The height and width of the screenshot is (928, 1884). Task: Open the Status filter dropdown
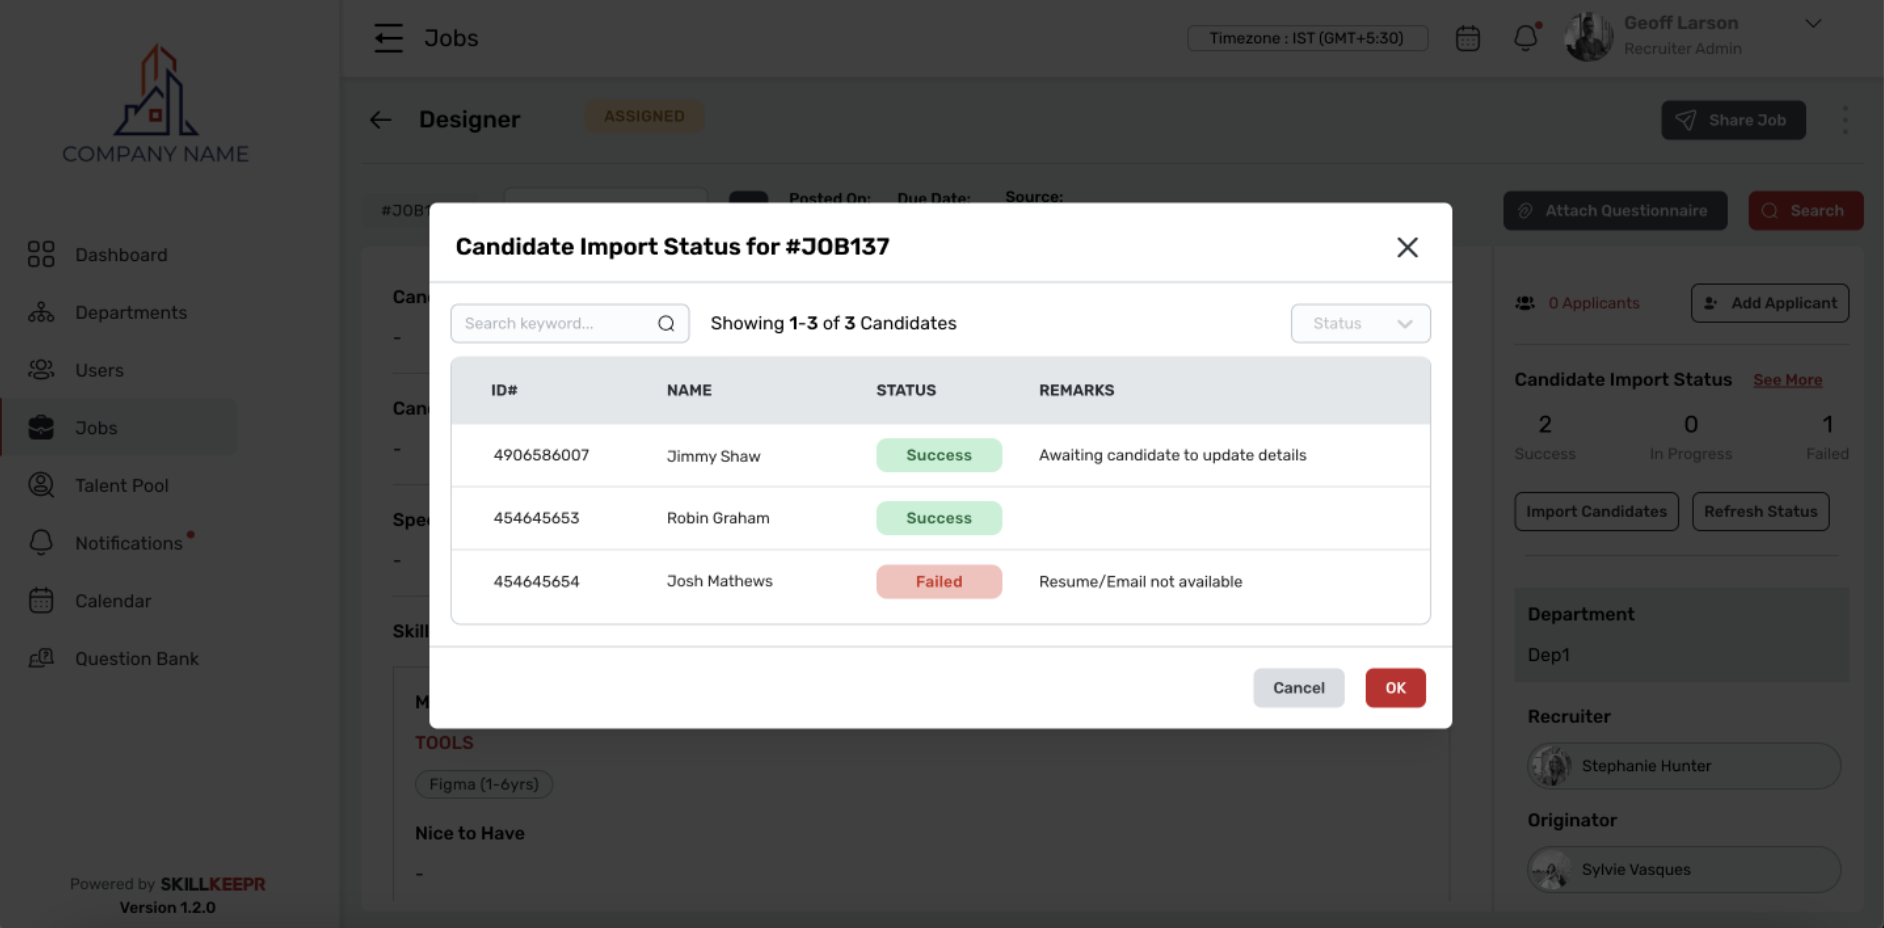[x=1360, y=323]
